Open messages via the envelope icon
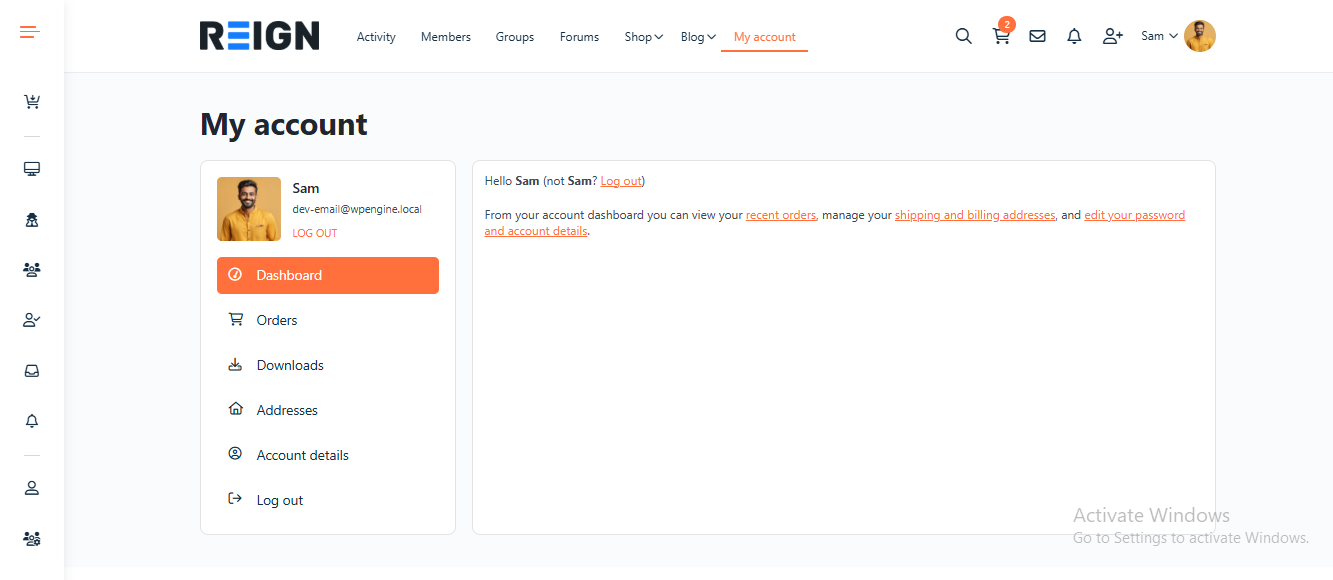Image resolution: width=1333 pixels, height=580 pixels. coord(1037,35)
